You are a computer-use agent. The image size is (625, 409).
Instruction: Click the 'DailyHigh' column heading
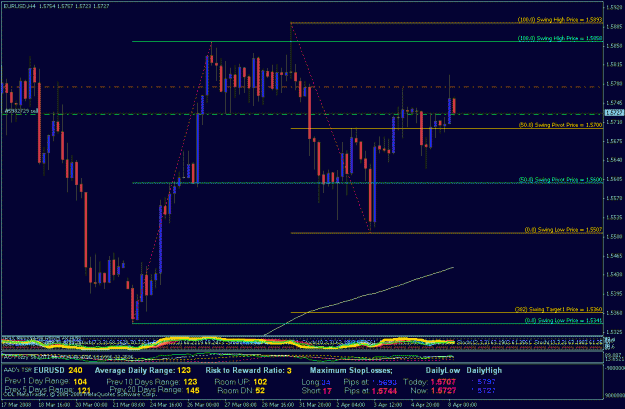point(484,370)
